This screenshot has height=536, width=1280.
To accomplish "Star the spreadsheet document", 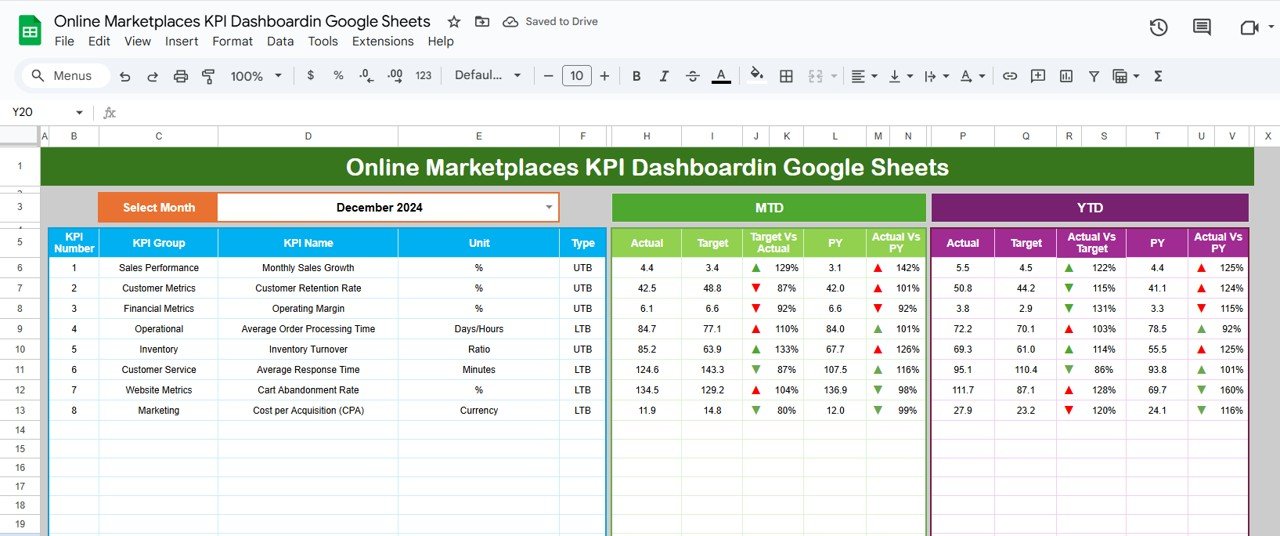I will (x=454, y=21).
